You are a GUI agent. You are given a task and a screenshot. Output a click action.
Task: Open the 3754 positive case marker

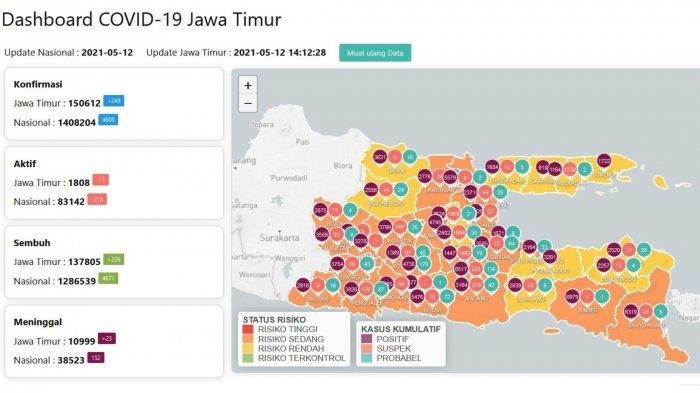pos(337,264)
